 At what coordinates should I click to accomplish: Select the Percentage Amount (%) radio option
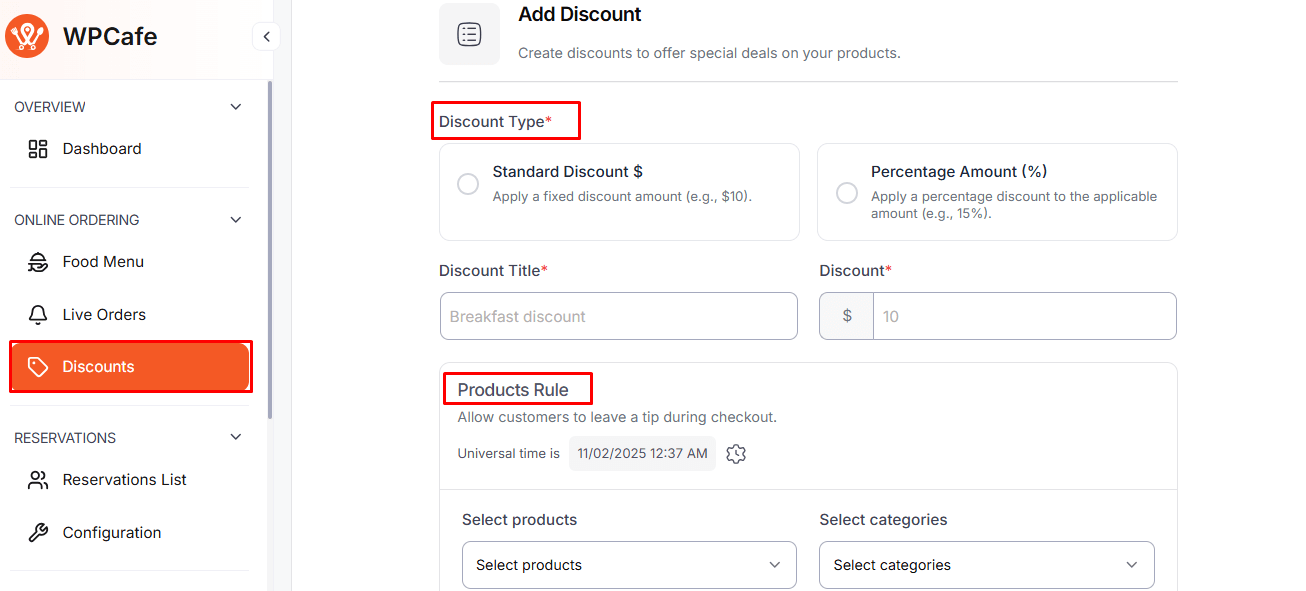(x=847, y=193)
